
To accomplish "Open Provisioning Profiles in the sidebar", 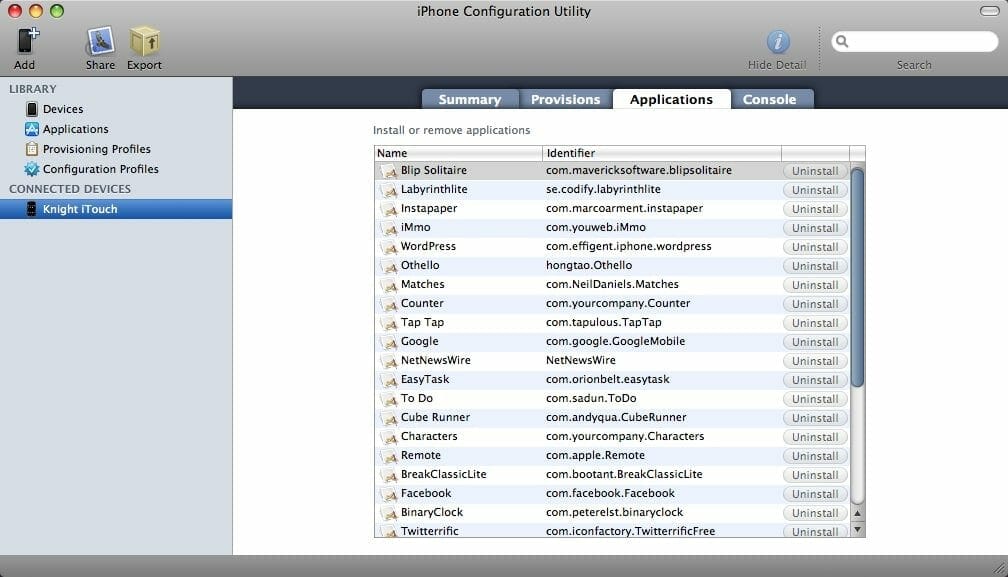I will point(96,149).
